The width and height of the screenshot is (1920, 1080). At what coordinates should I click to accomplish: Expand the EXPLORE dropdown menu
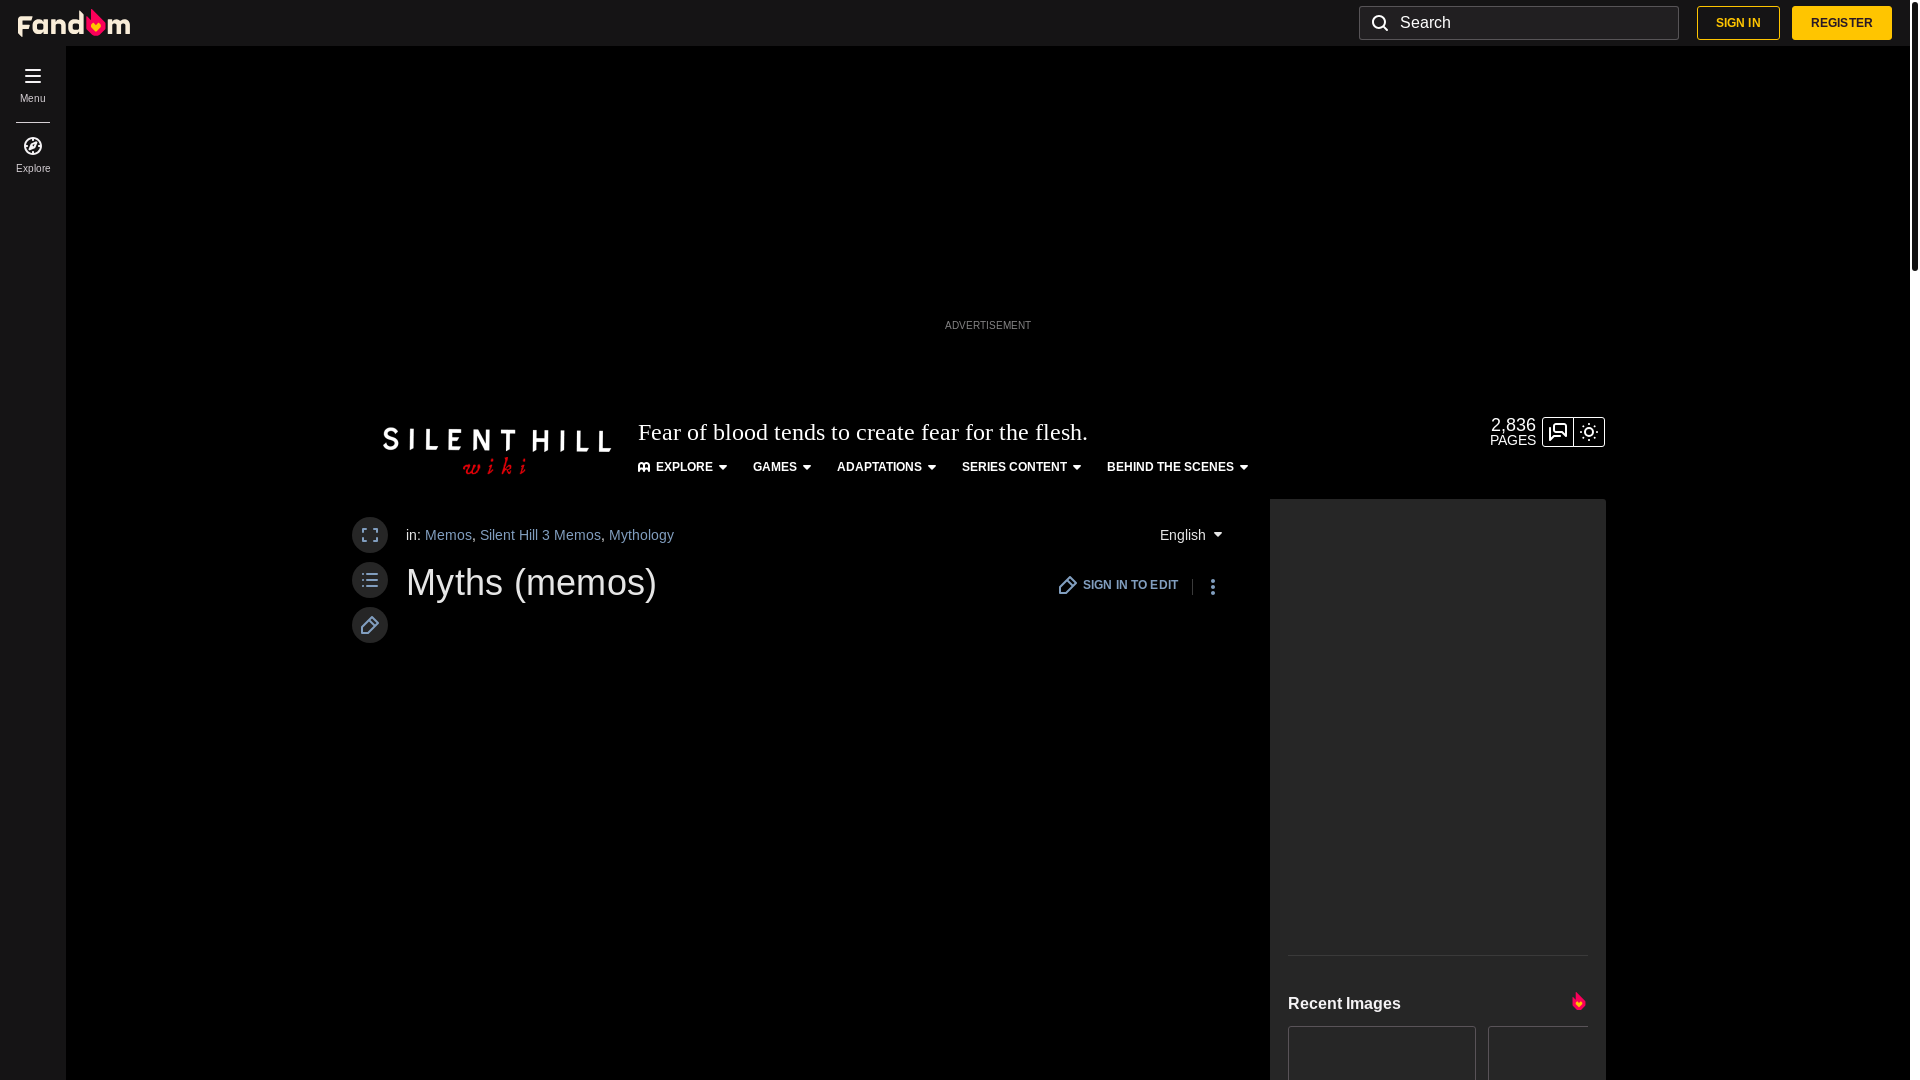683,467
